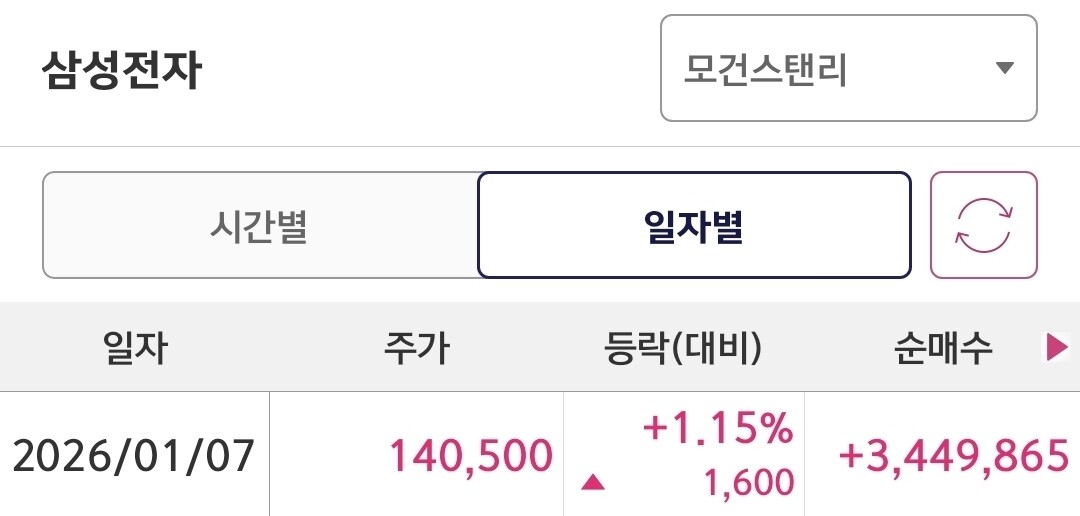
Task: Click the +1.15% change percentage
Action: (717, 430)
